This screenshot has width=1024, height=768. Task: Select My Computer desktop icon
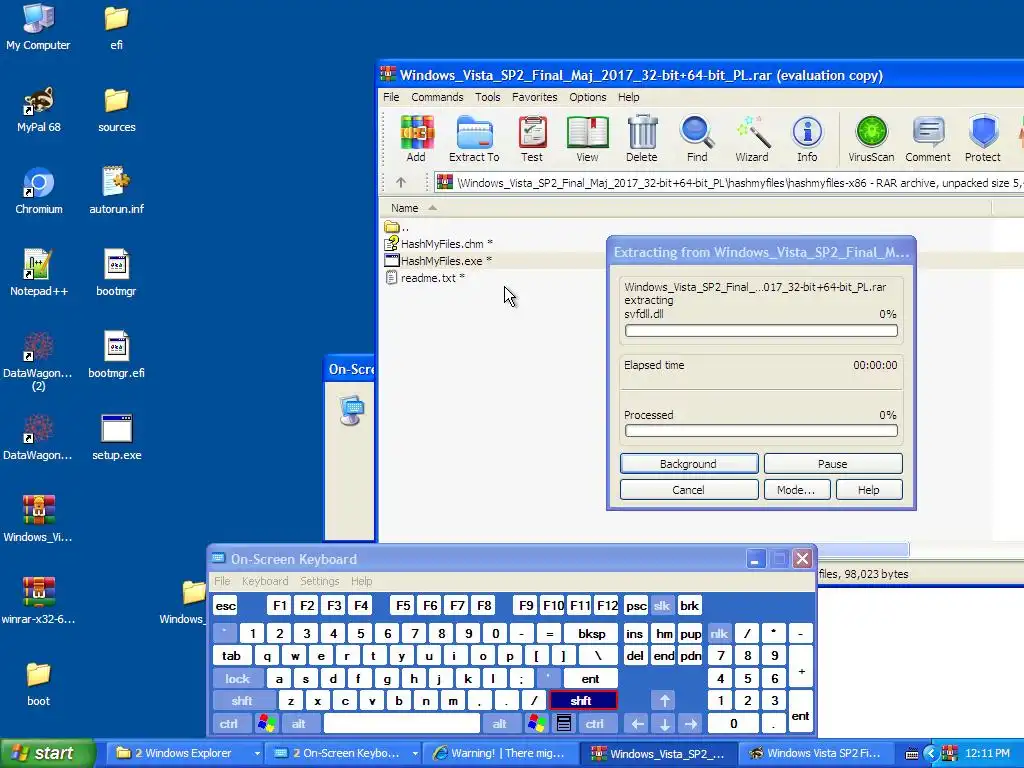38,27
